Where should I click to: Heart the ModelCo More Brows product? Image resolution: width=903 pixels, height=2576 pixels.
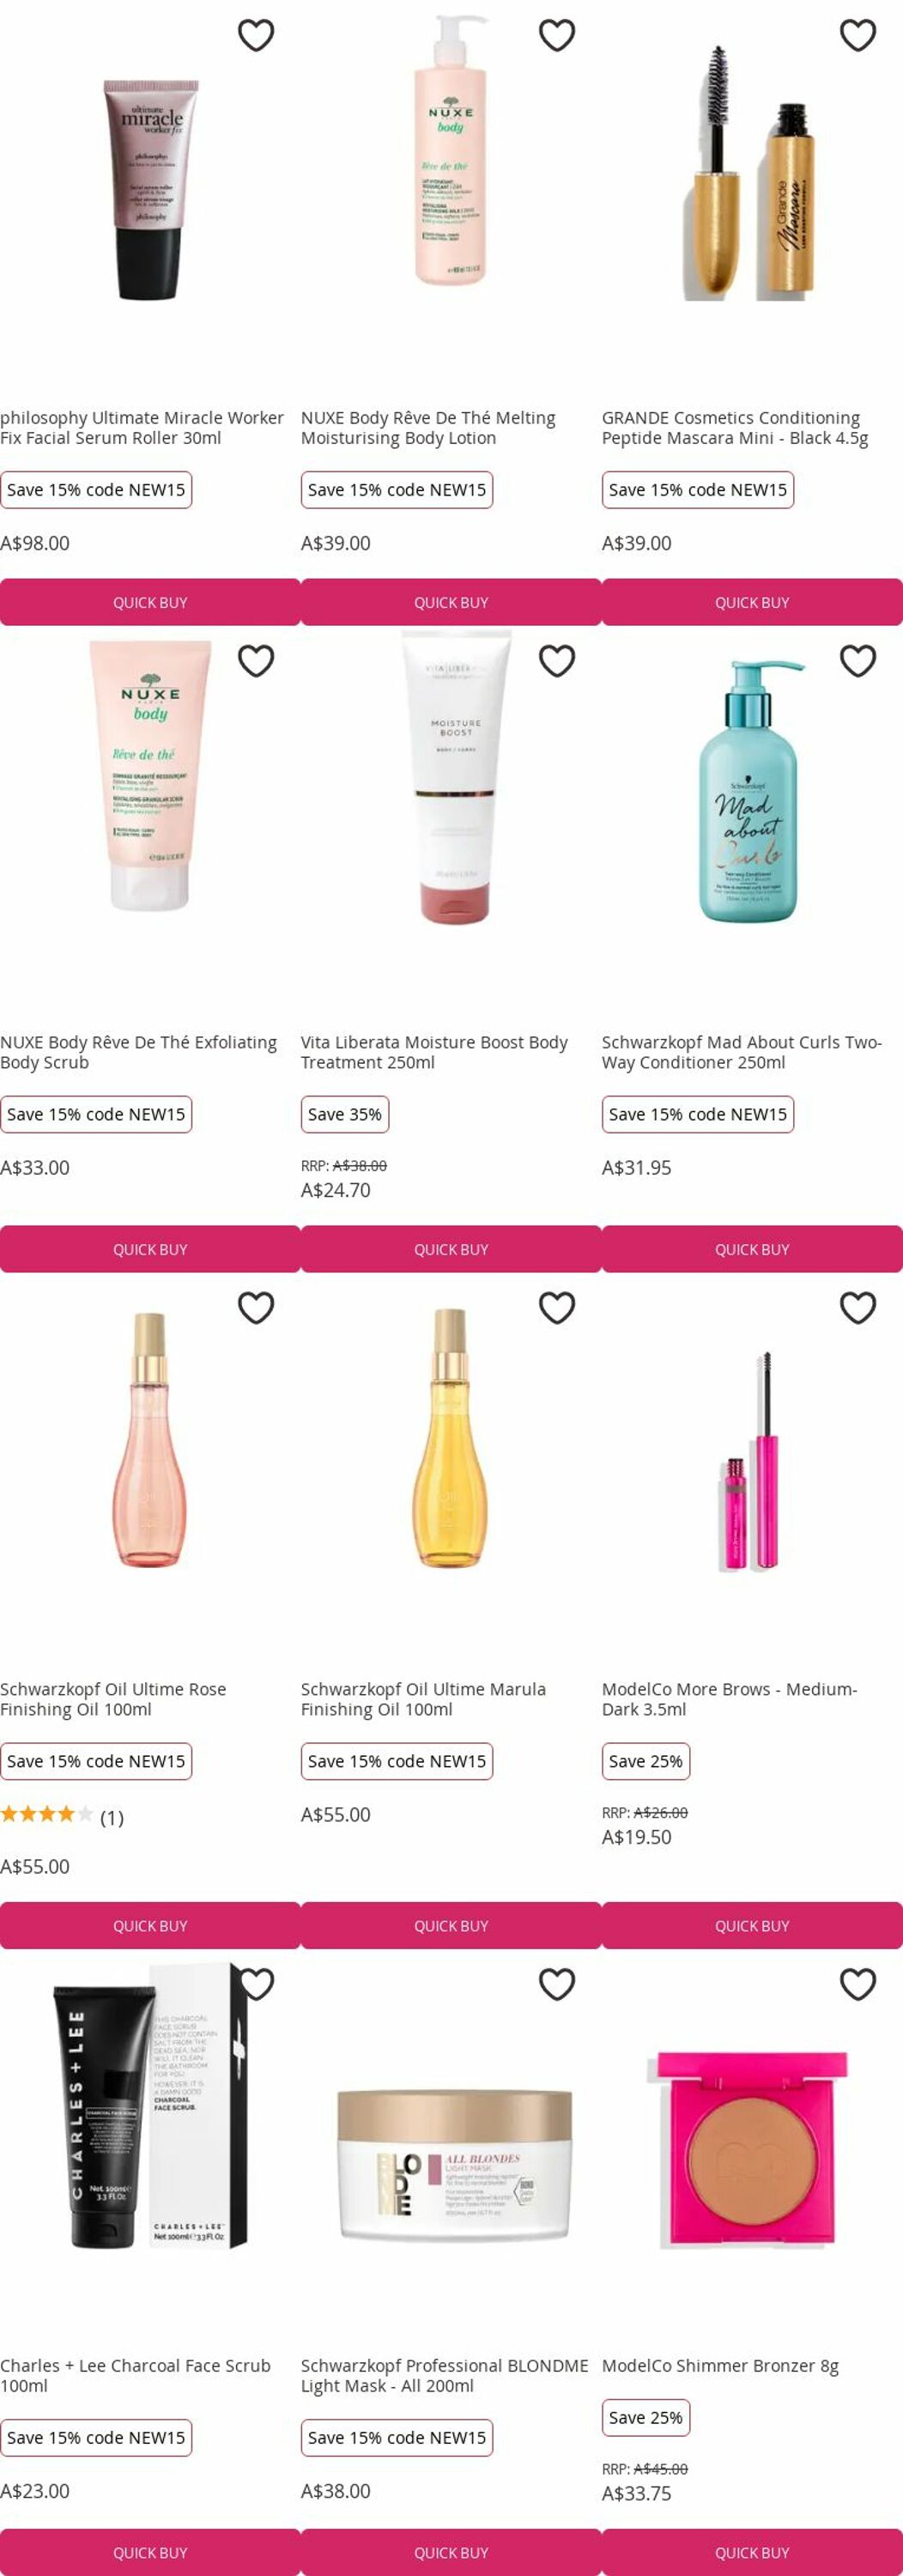coord(857,1308)
